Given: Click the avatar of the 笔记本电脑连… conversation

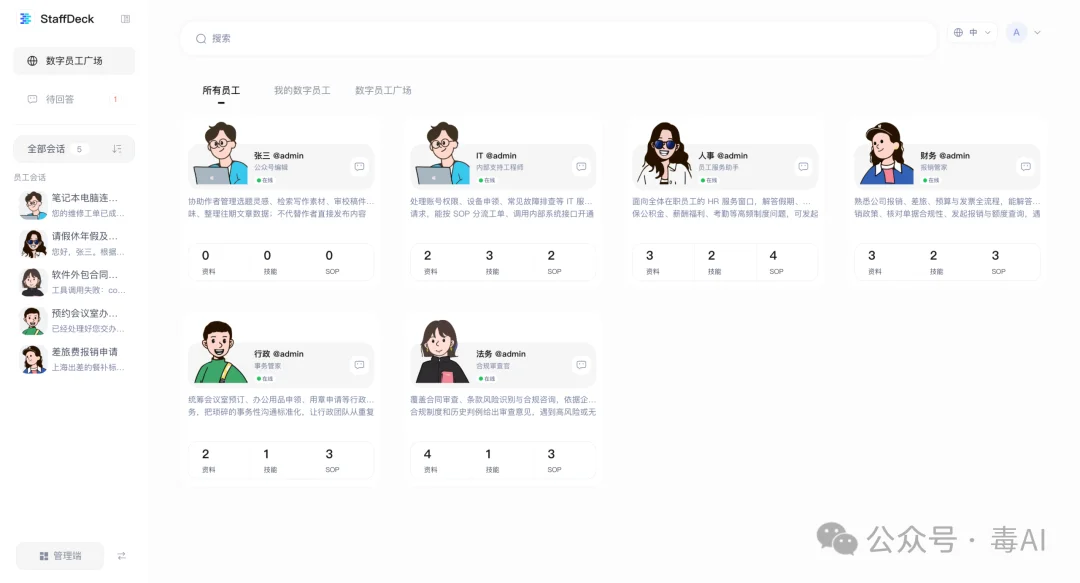Looking at the screenshot, I should (x=33, y=205).
